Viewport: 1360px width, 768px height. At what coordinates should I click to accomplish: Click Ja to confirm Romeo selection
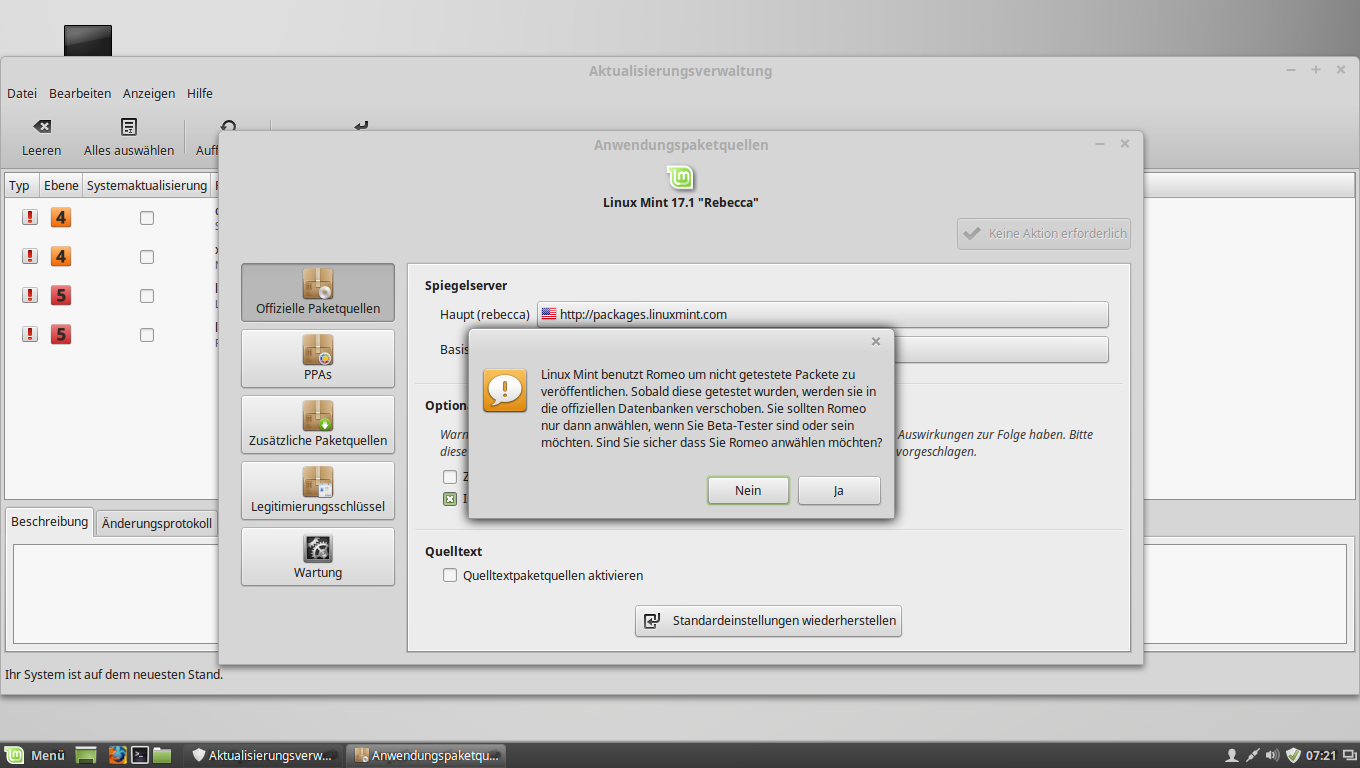click(x=839, y=490)
